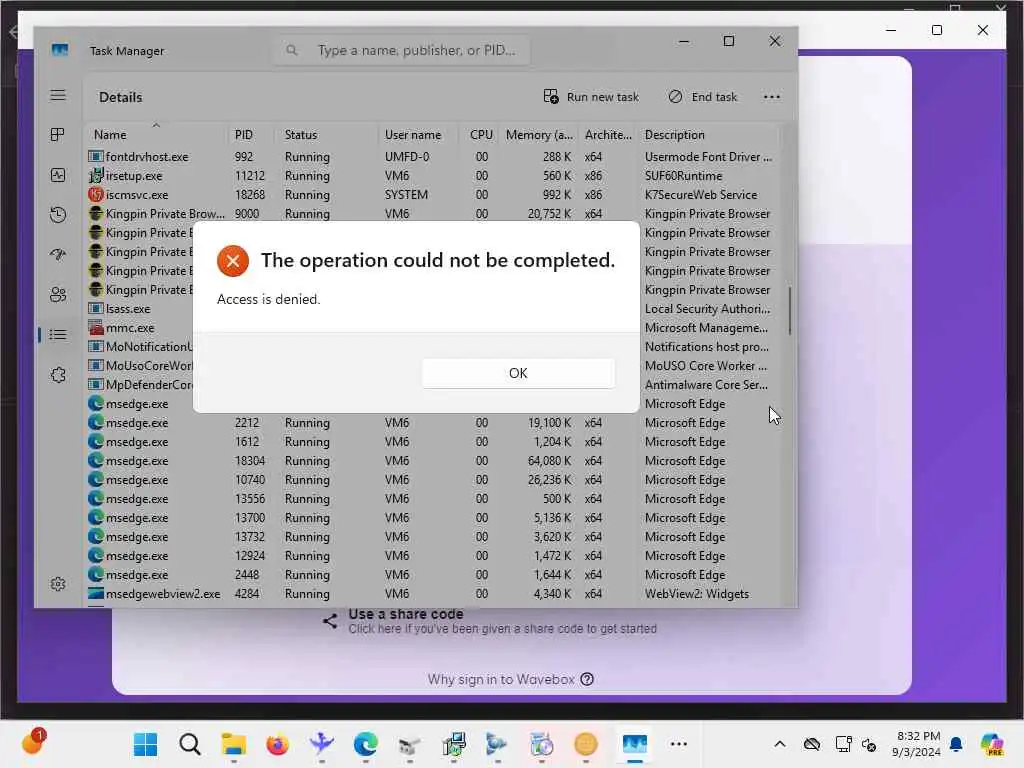Sort by the Architecture column header

[608, 135]
